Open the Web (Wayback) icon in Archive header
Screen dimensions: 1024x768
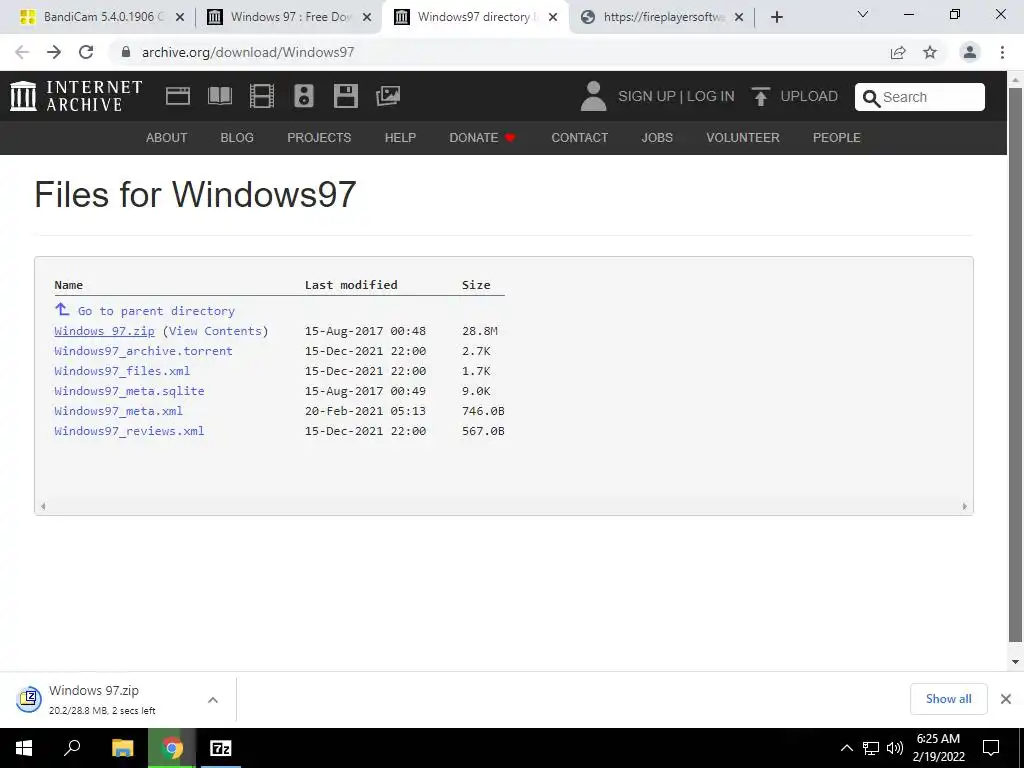[178, 96]
